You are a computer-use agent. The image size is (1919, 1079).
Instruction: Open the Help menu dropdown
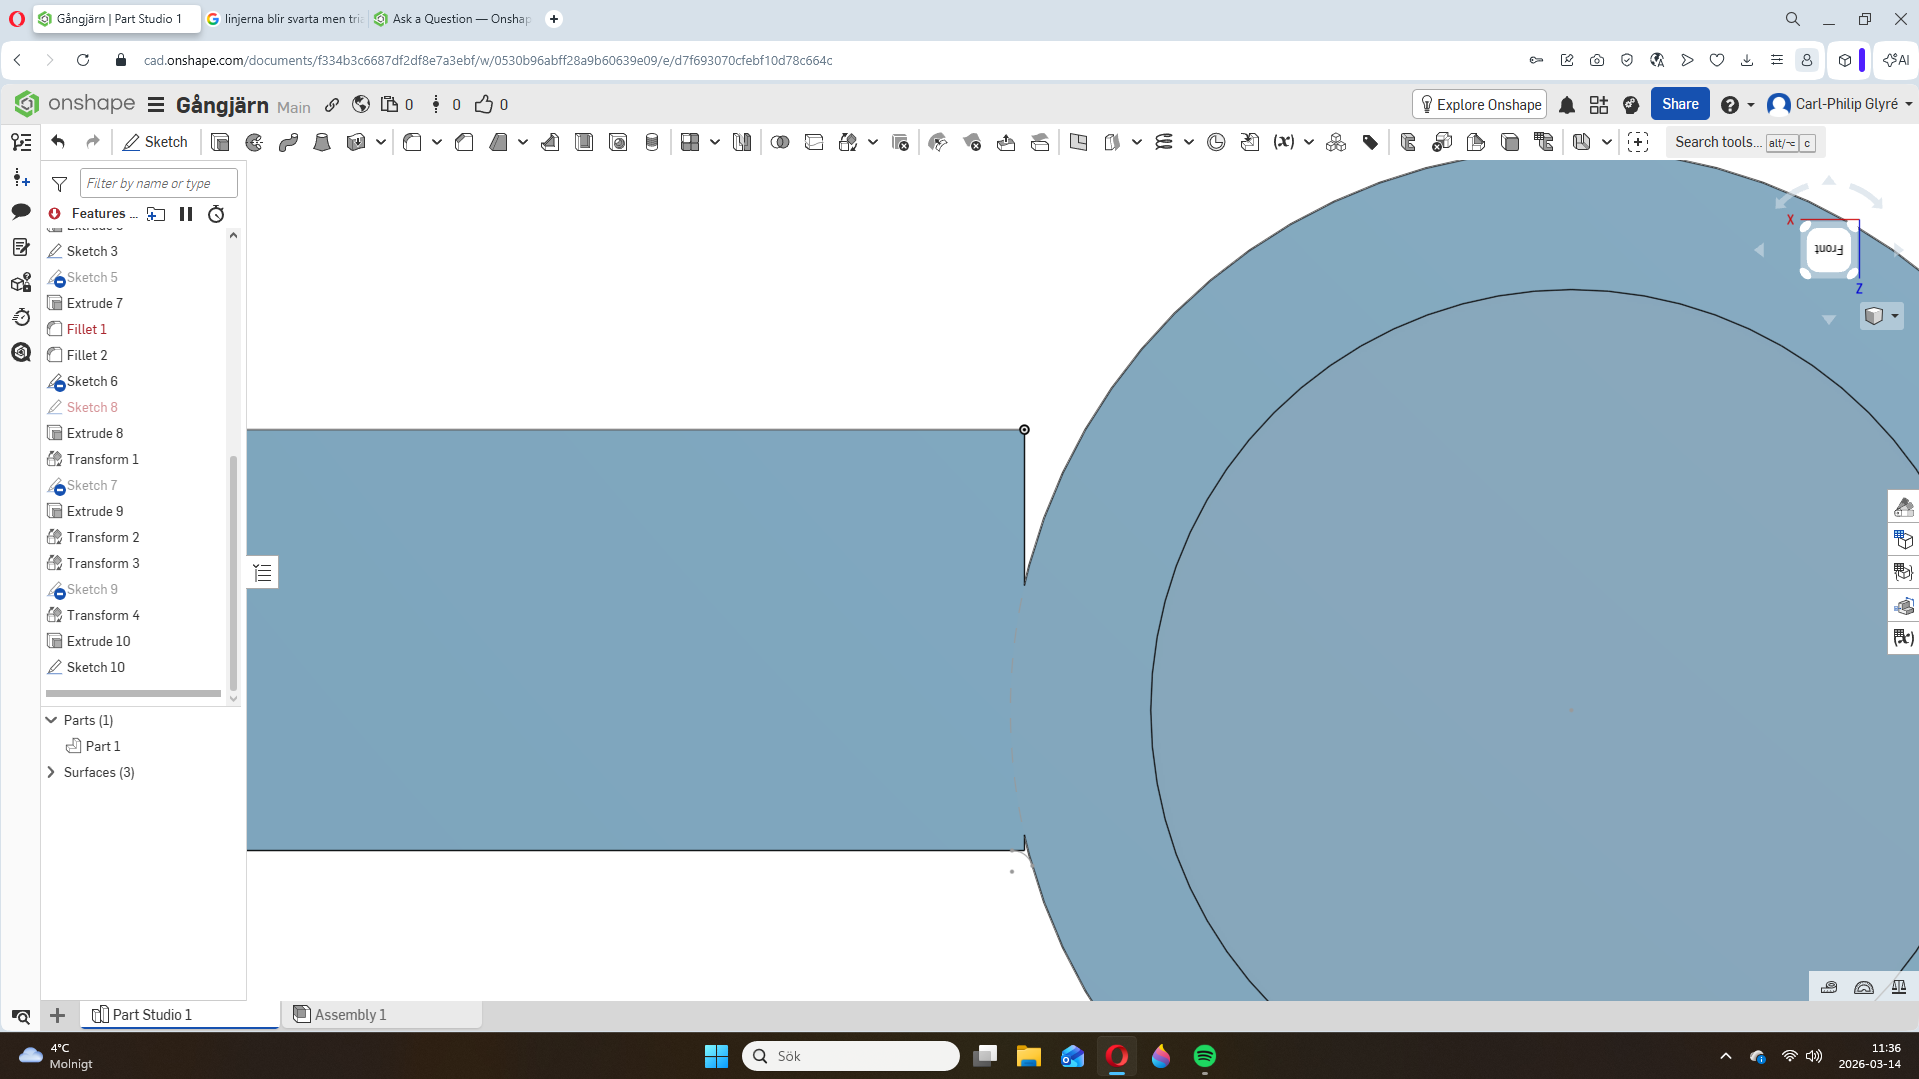1737,105
